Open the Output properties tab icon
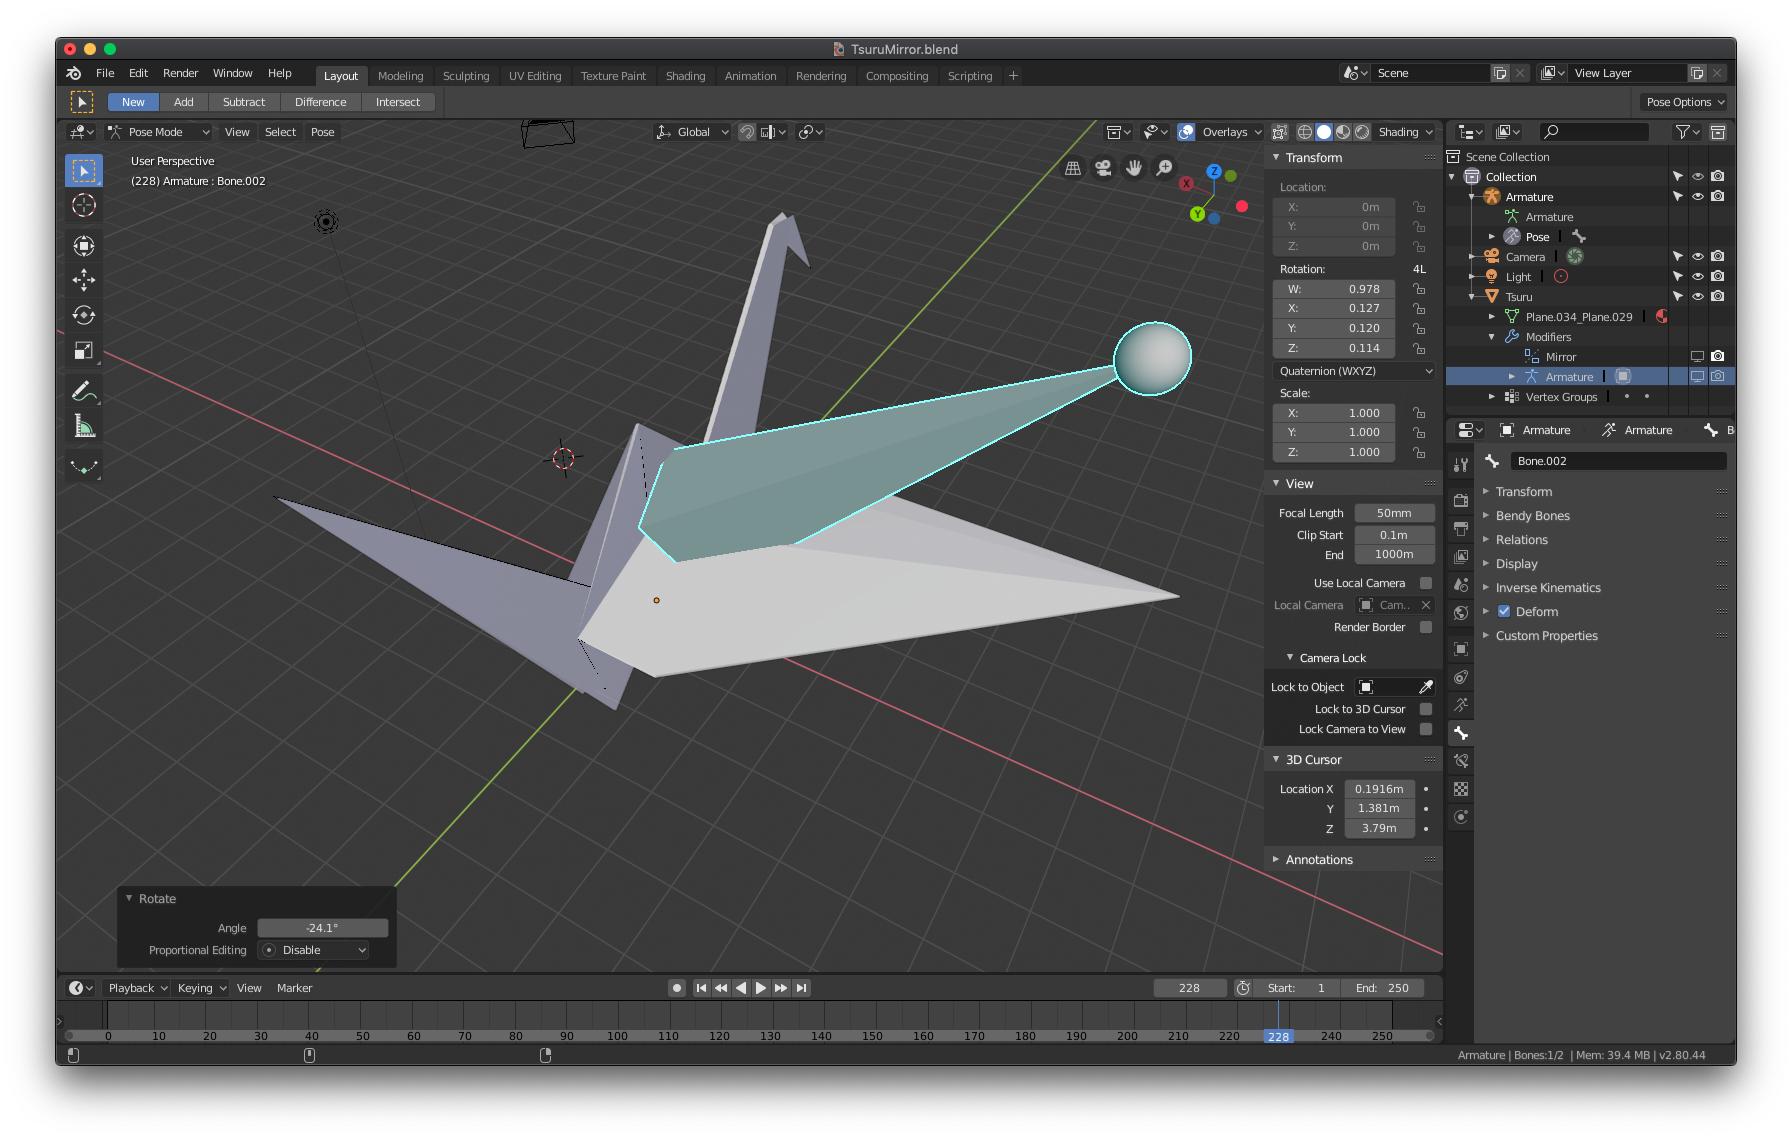1792x1139 pixels. tap(1461, 528)
